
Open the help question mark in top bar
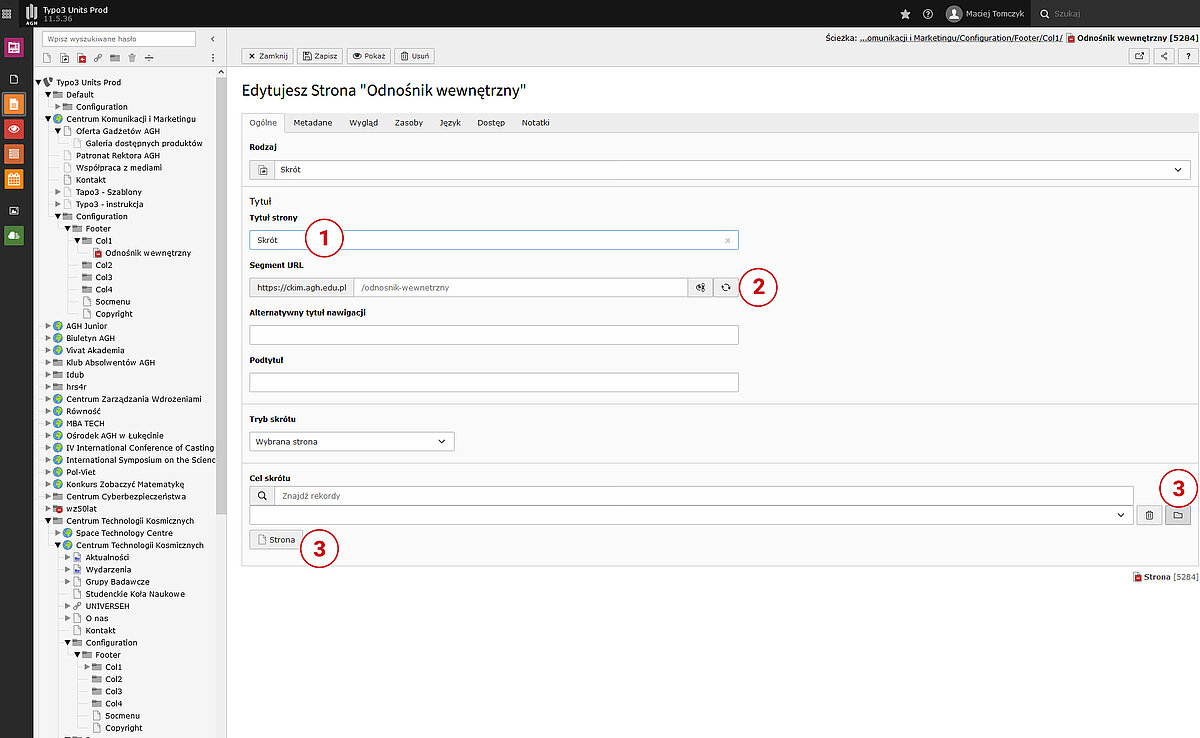(x=928, y=14)
